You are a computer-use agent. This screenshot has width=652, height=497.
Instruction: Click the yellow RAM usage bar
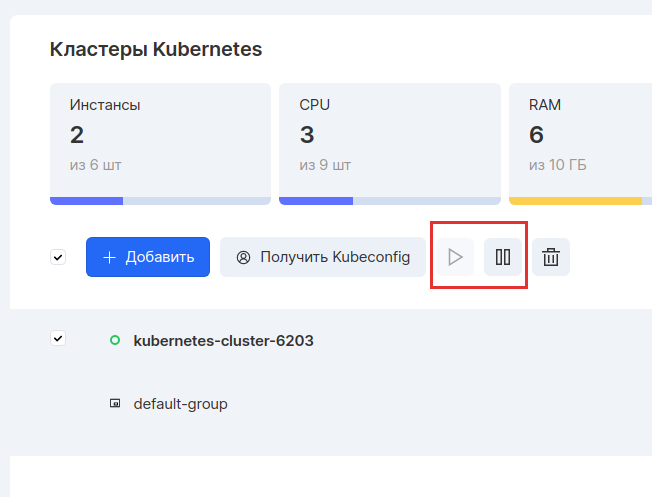coord(575,201)
